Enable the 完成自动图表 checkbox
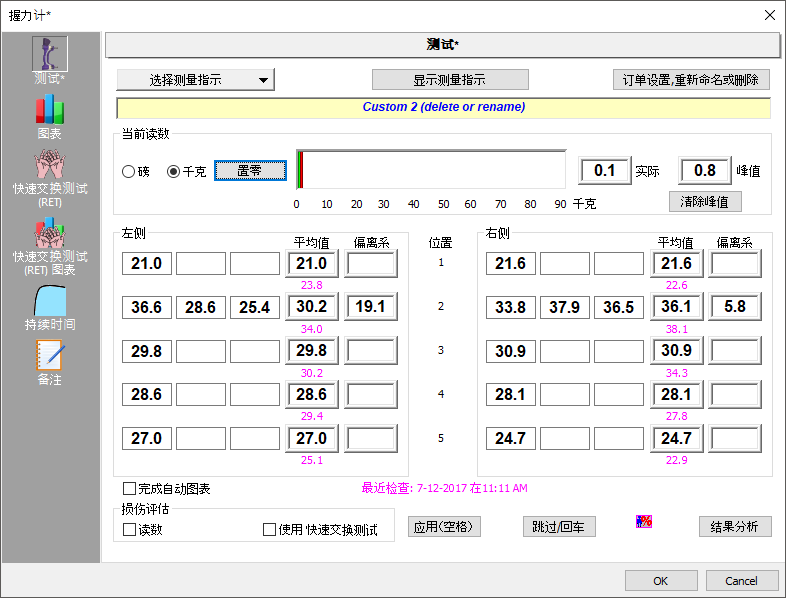The height and width of the screenshot is (598, 786). click(x=129, y=489)
